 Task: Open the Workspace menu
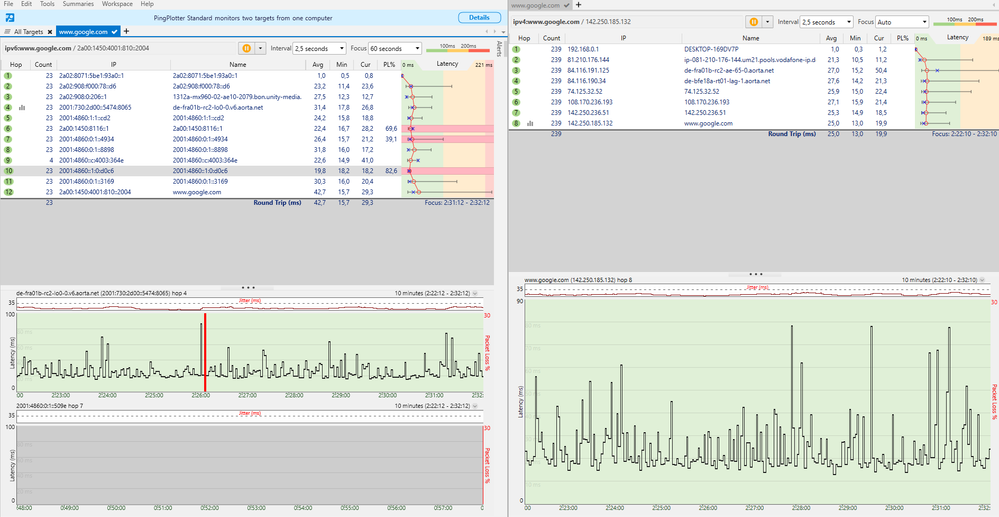point(116,4)
